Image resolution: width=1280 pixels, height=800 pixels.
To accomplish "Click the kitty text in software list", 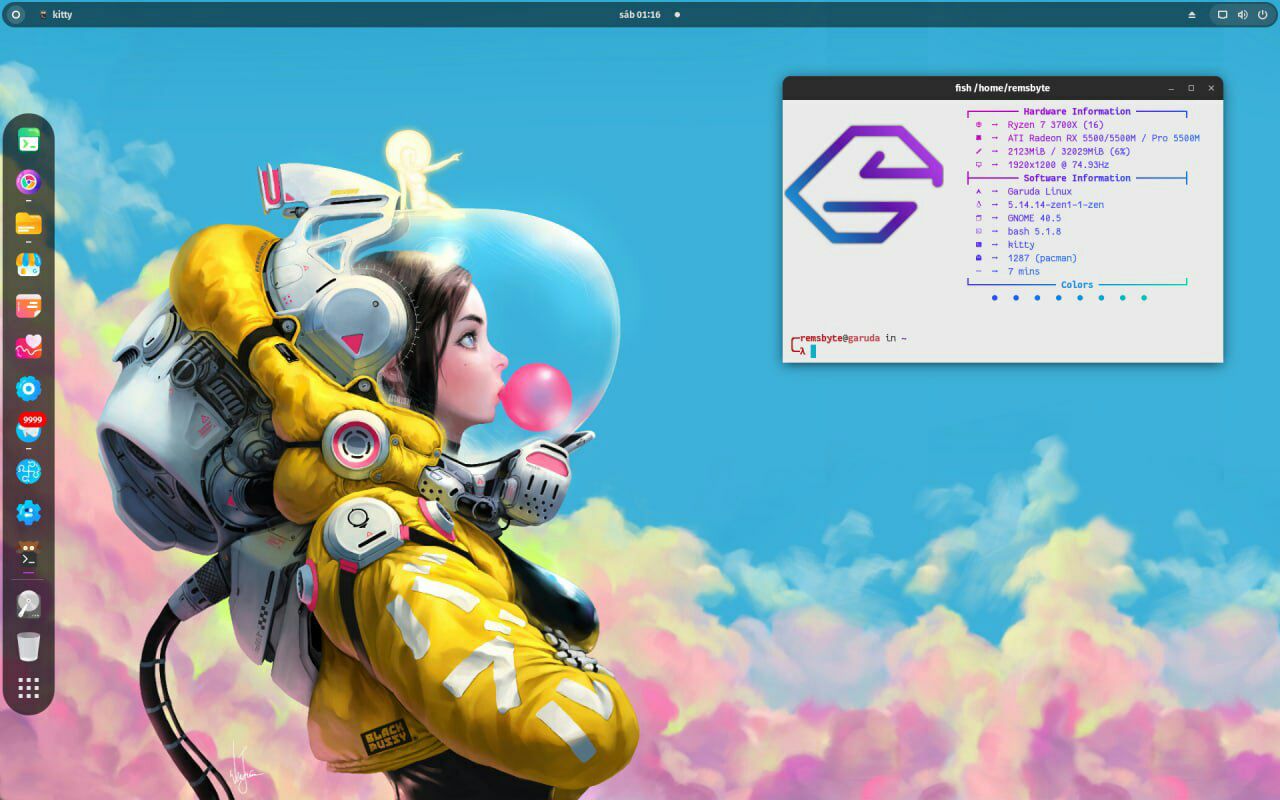I will (1021, 245).
